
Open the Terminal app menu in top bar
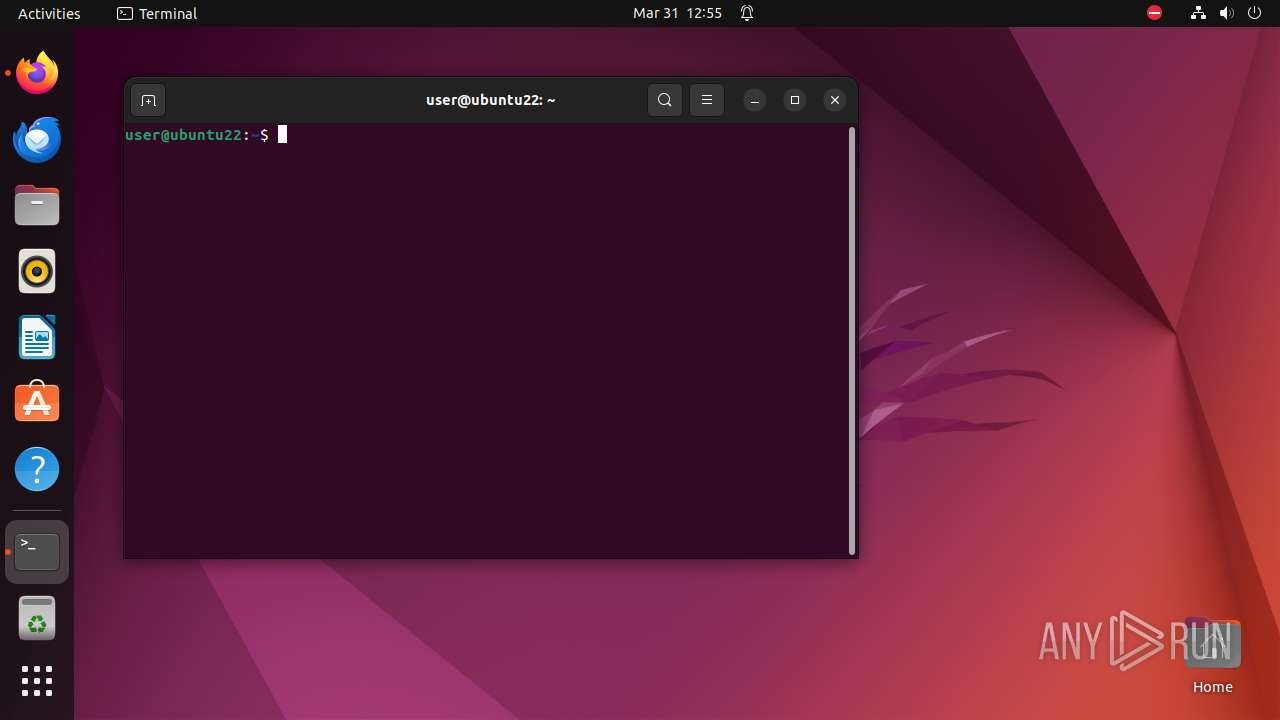pyautogui.click(x=157, y=14)
